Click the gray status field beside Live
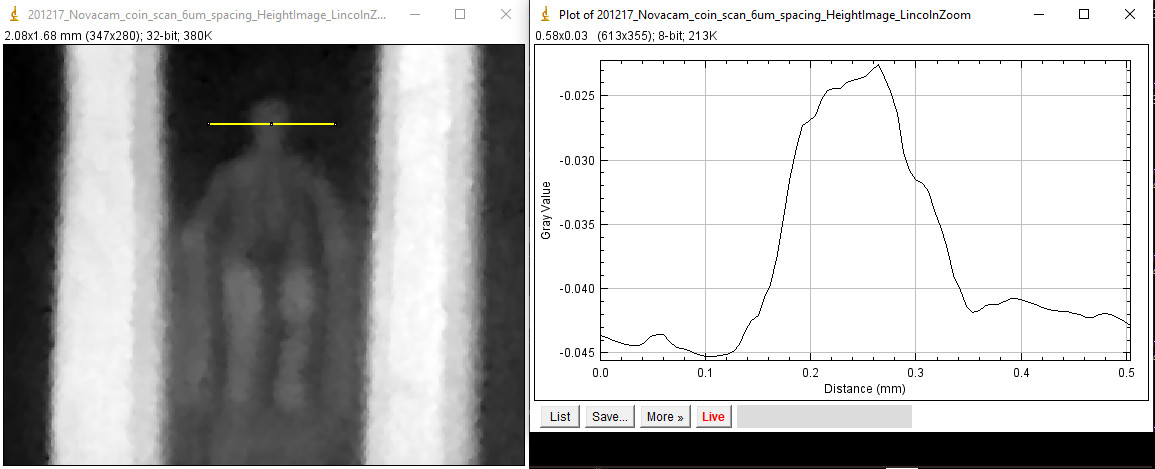Screen dimensions: 1155x469 point(824,417)
